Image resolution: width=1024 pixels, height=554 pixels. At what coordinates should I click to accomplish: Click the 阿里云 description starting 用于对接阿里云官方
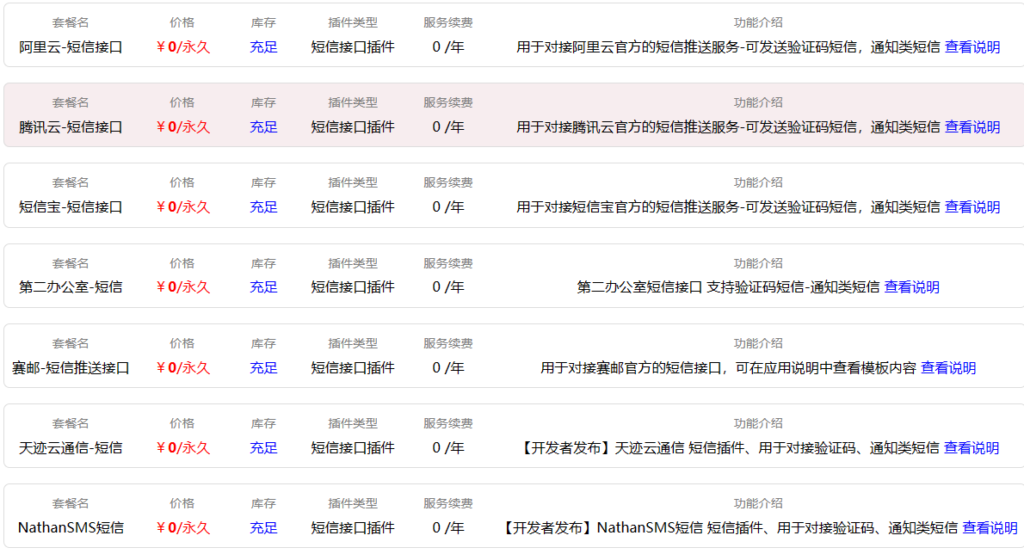click(728, 47)
